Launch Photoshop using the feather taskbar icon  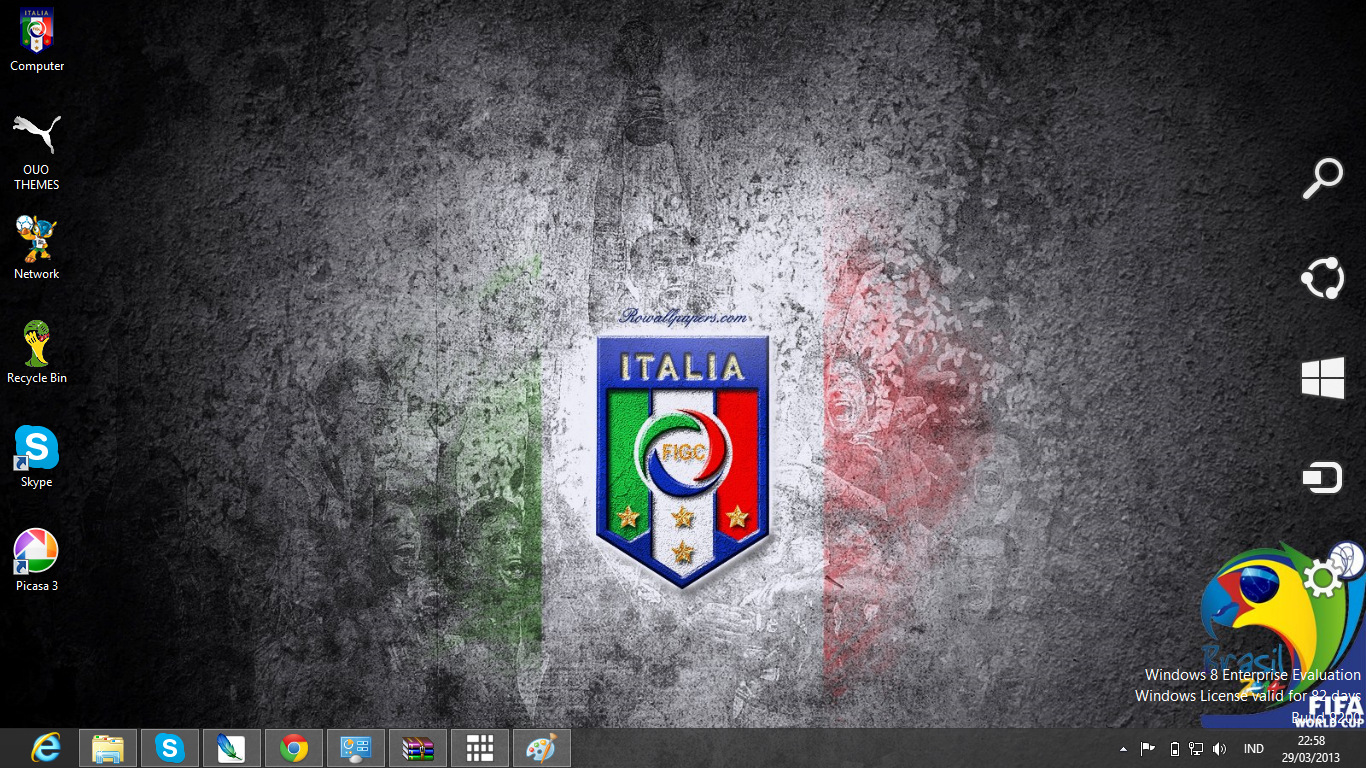point(232,747)
